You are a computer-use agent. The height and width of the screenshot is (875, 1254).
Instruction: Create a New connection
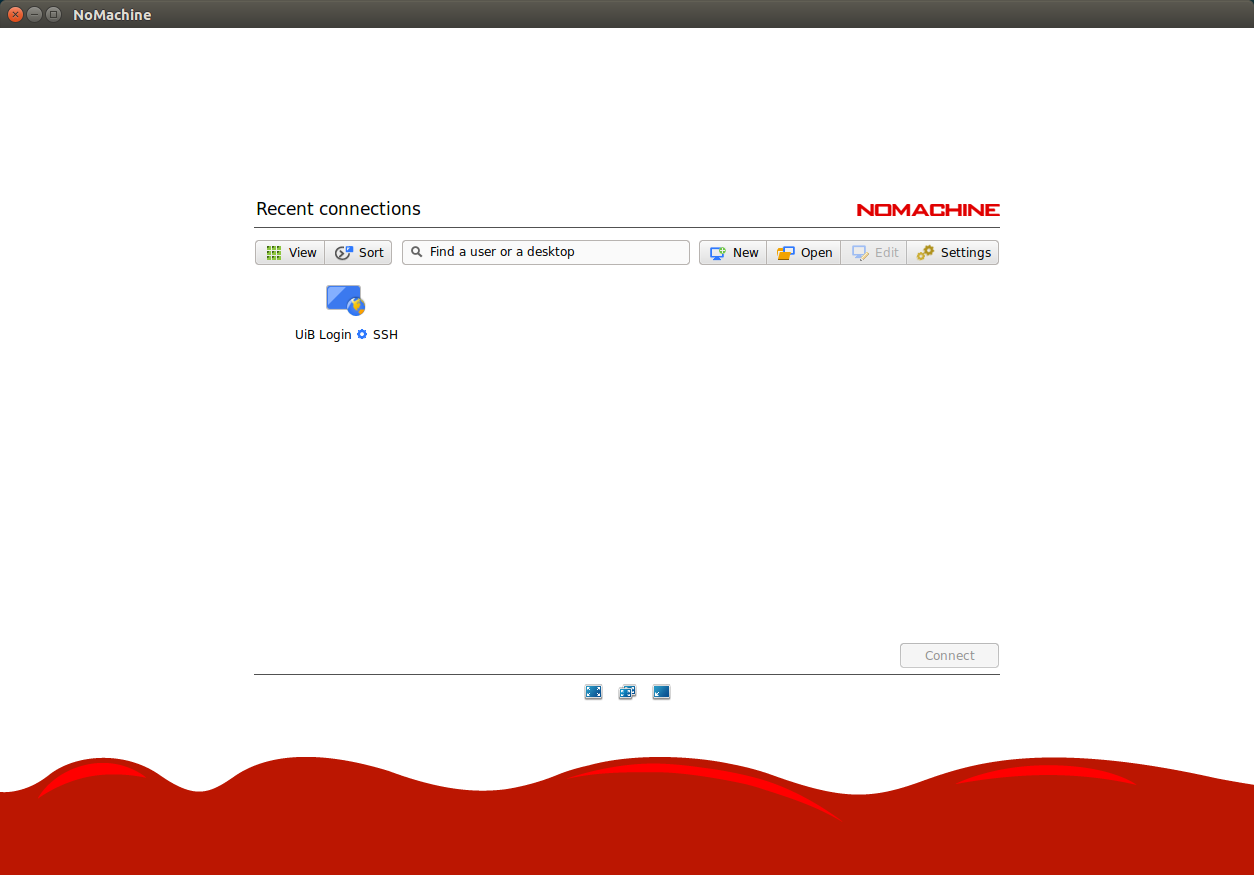tap(733, 253)
